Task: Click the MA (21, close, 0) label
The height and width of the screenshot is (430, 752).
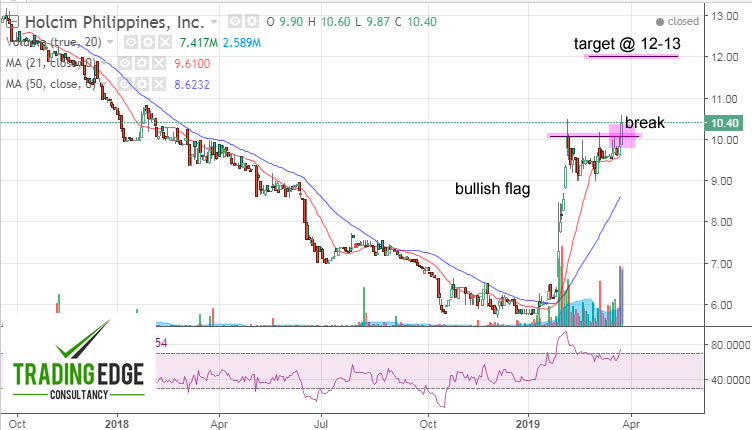Action: (x=51, y=63)
